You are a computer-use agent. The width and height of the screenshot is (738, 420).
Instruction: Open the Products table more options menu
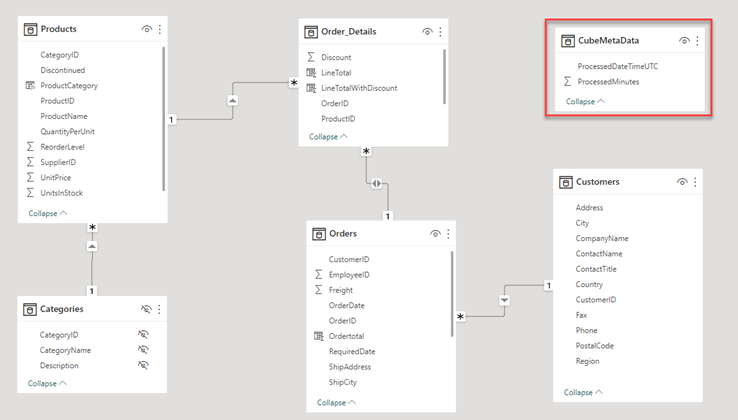point(160,29)
